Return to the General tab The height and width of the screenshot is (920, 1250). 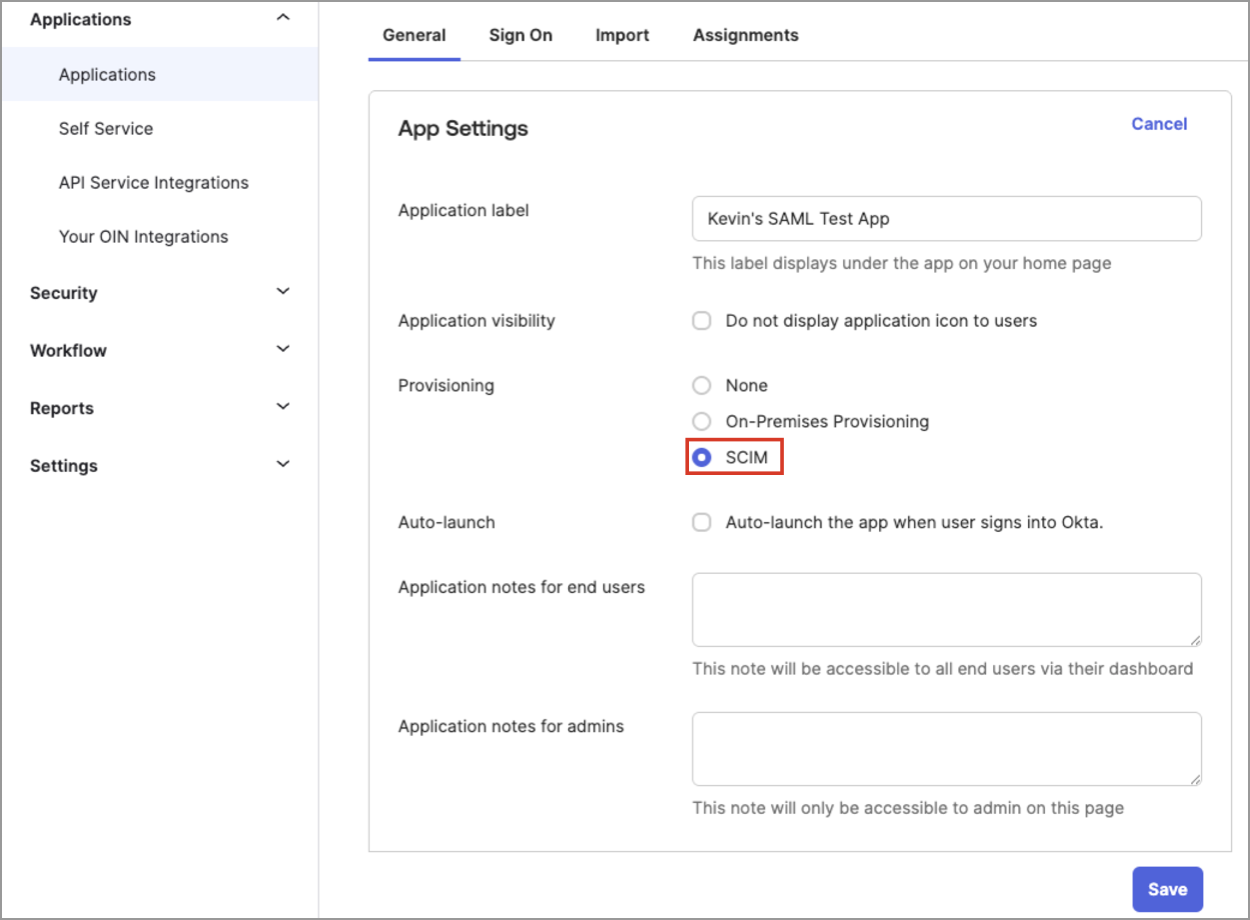tap(413, 34)
